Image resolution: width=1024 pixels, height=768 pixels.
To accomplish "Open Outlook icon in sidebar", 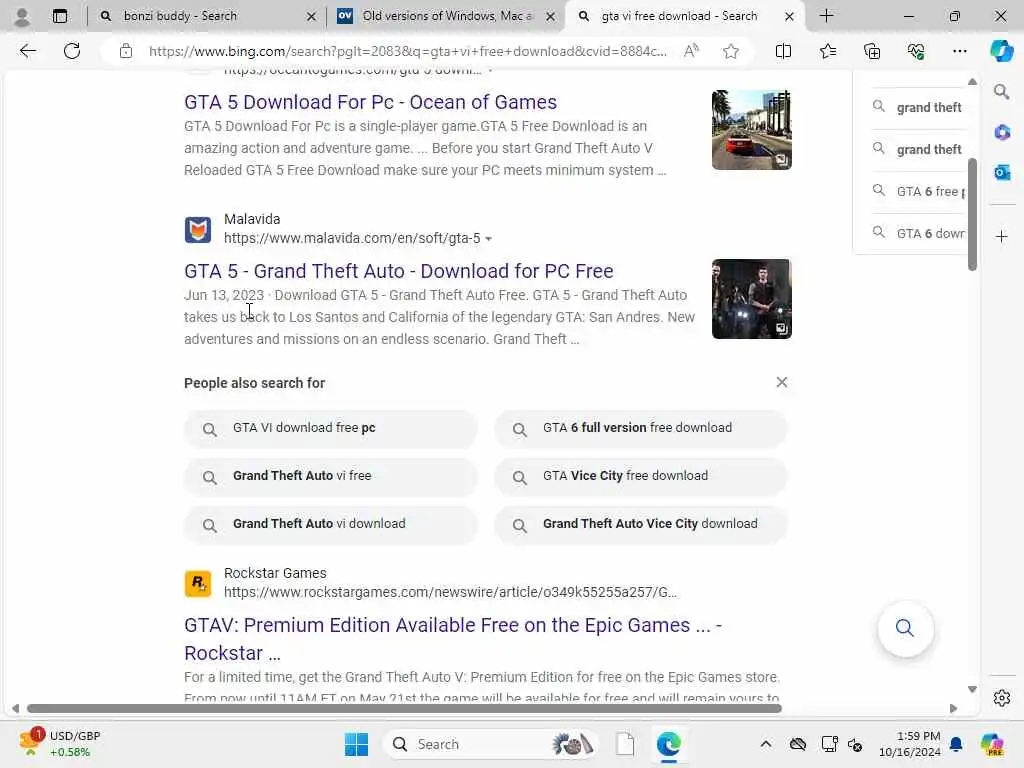I will (1002, 172).
